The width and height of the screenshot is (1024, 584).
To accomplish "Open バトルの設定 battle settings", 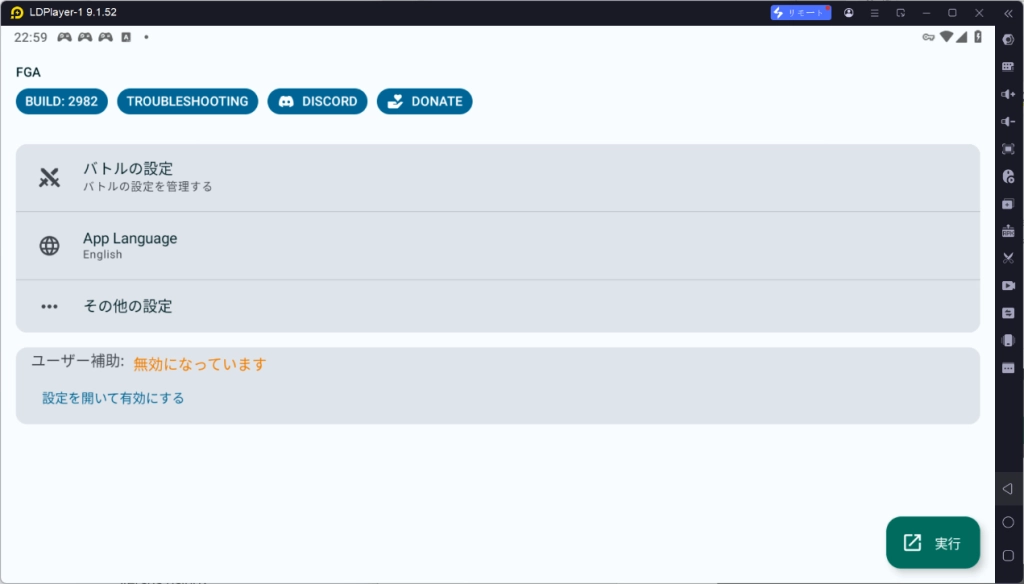I will pyautogui.click(x=498, y=178).
